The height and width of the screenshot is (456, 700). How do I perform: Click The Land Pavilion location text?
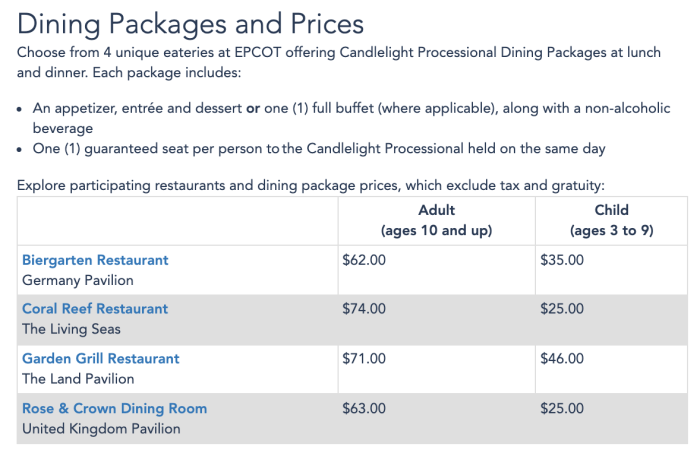point(78,379)
